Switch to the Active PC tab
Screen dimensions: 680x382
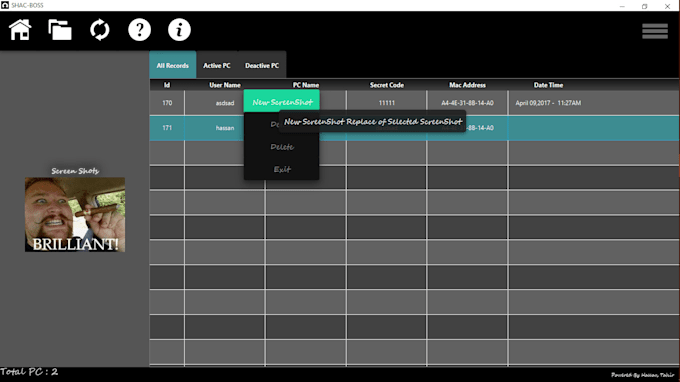[x=217, y=65]
